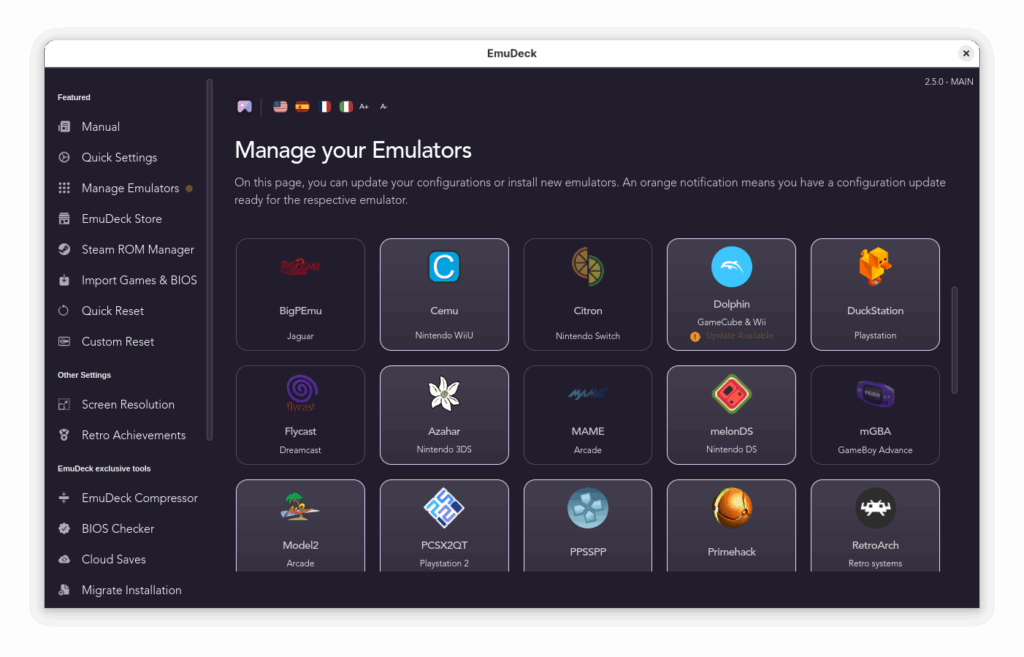Open the DuckStation Playstation card
Image resolution: width=1024 pixels, height=657 pixels.
pos(875,295)
